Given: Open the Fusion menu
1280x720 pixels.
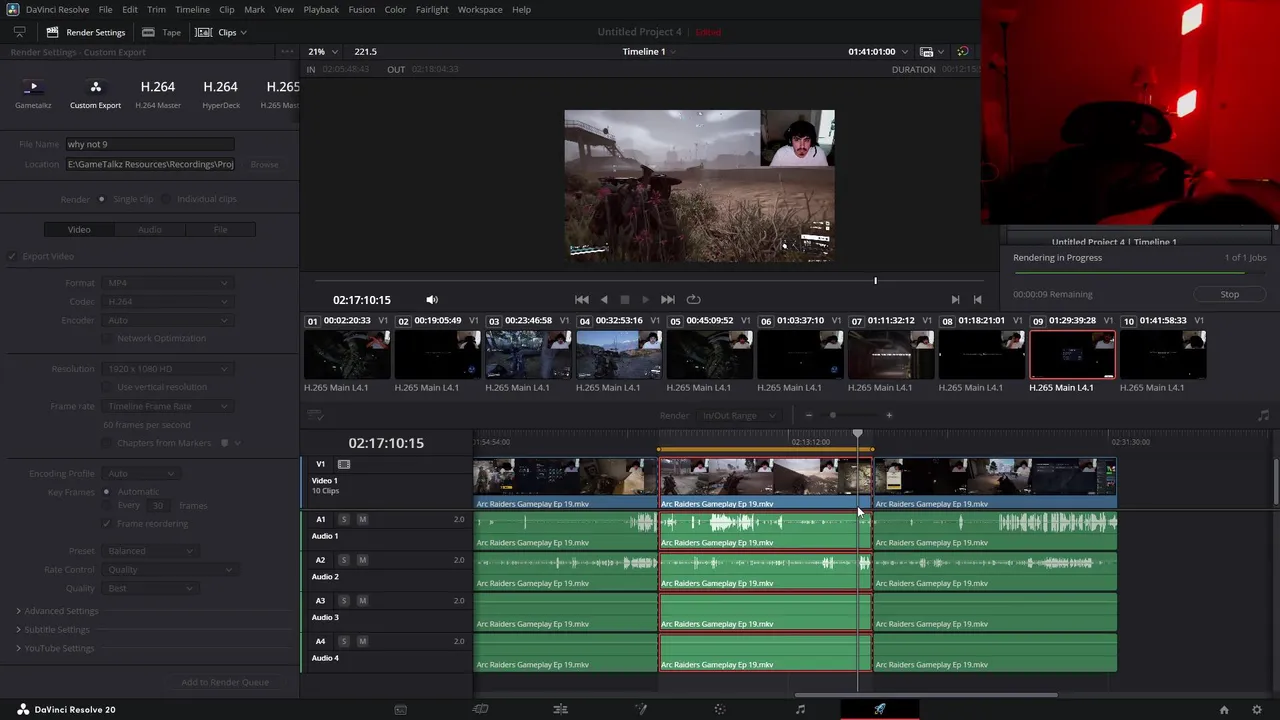Looking at the screenshot, I should click(362, 9).
